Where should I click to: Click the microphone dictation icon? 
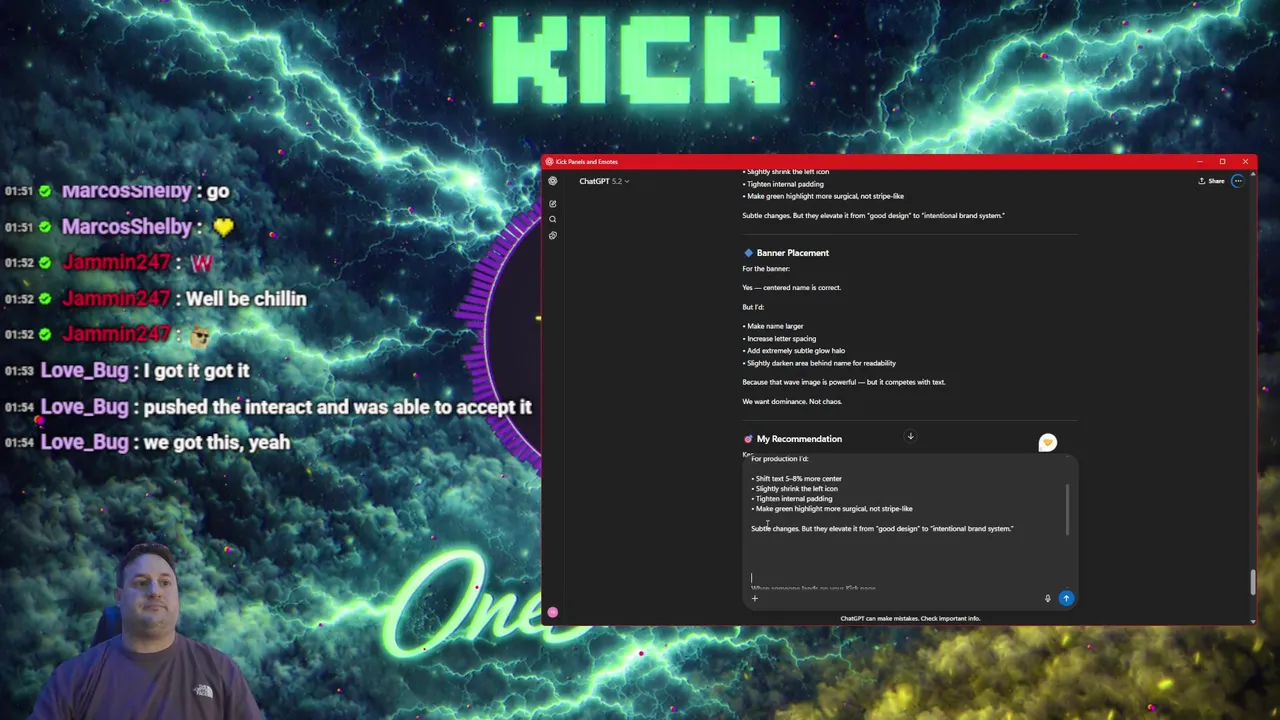point(1047,598)
